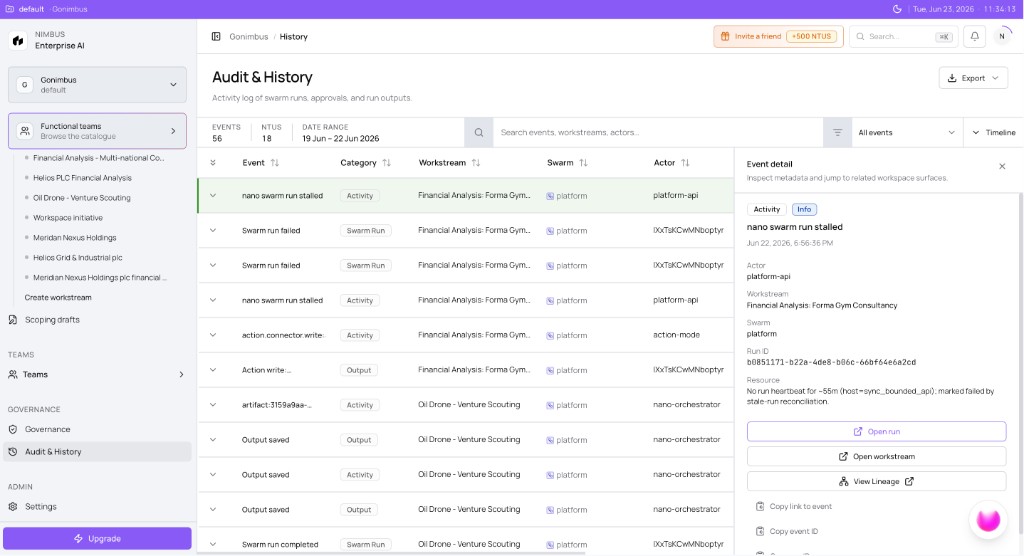Click the Run ID b0851171-b22a-4de8 value
The height and width of the screenshot is (556, 1024).
(x=831, y=362)
